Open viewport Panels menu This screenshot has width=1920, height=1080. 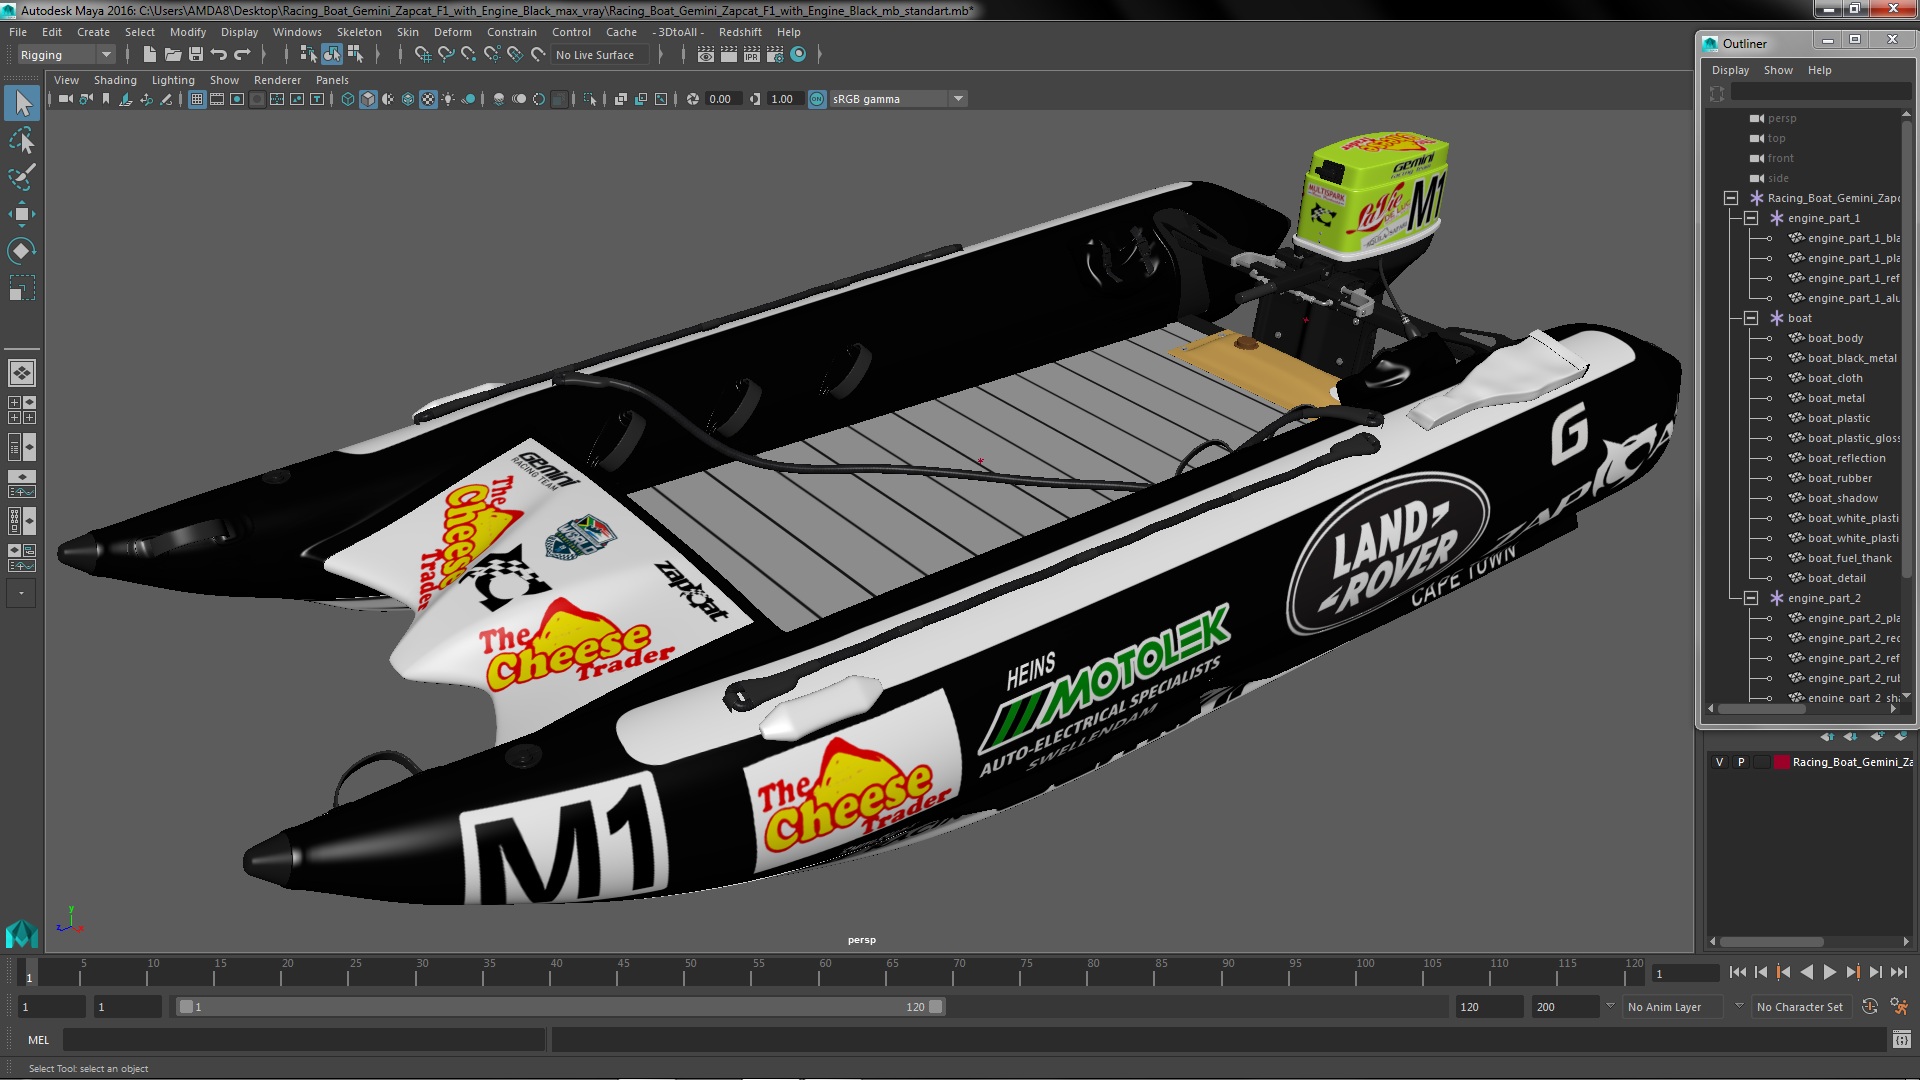point(332,80)
